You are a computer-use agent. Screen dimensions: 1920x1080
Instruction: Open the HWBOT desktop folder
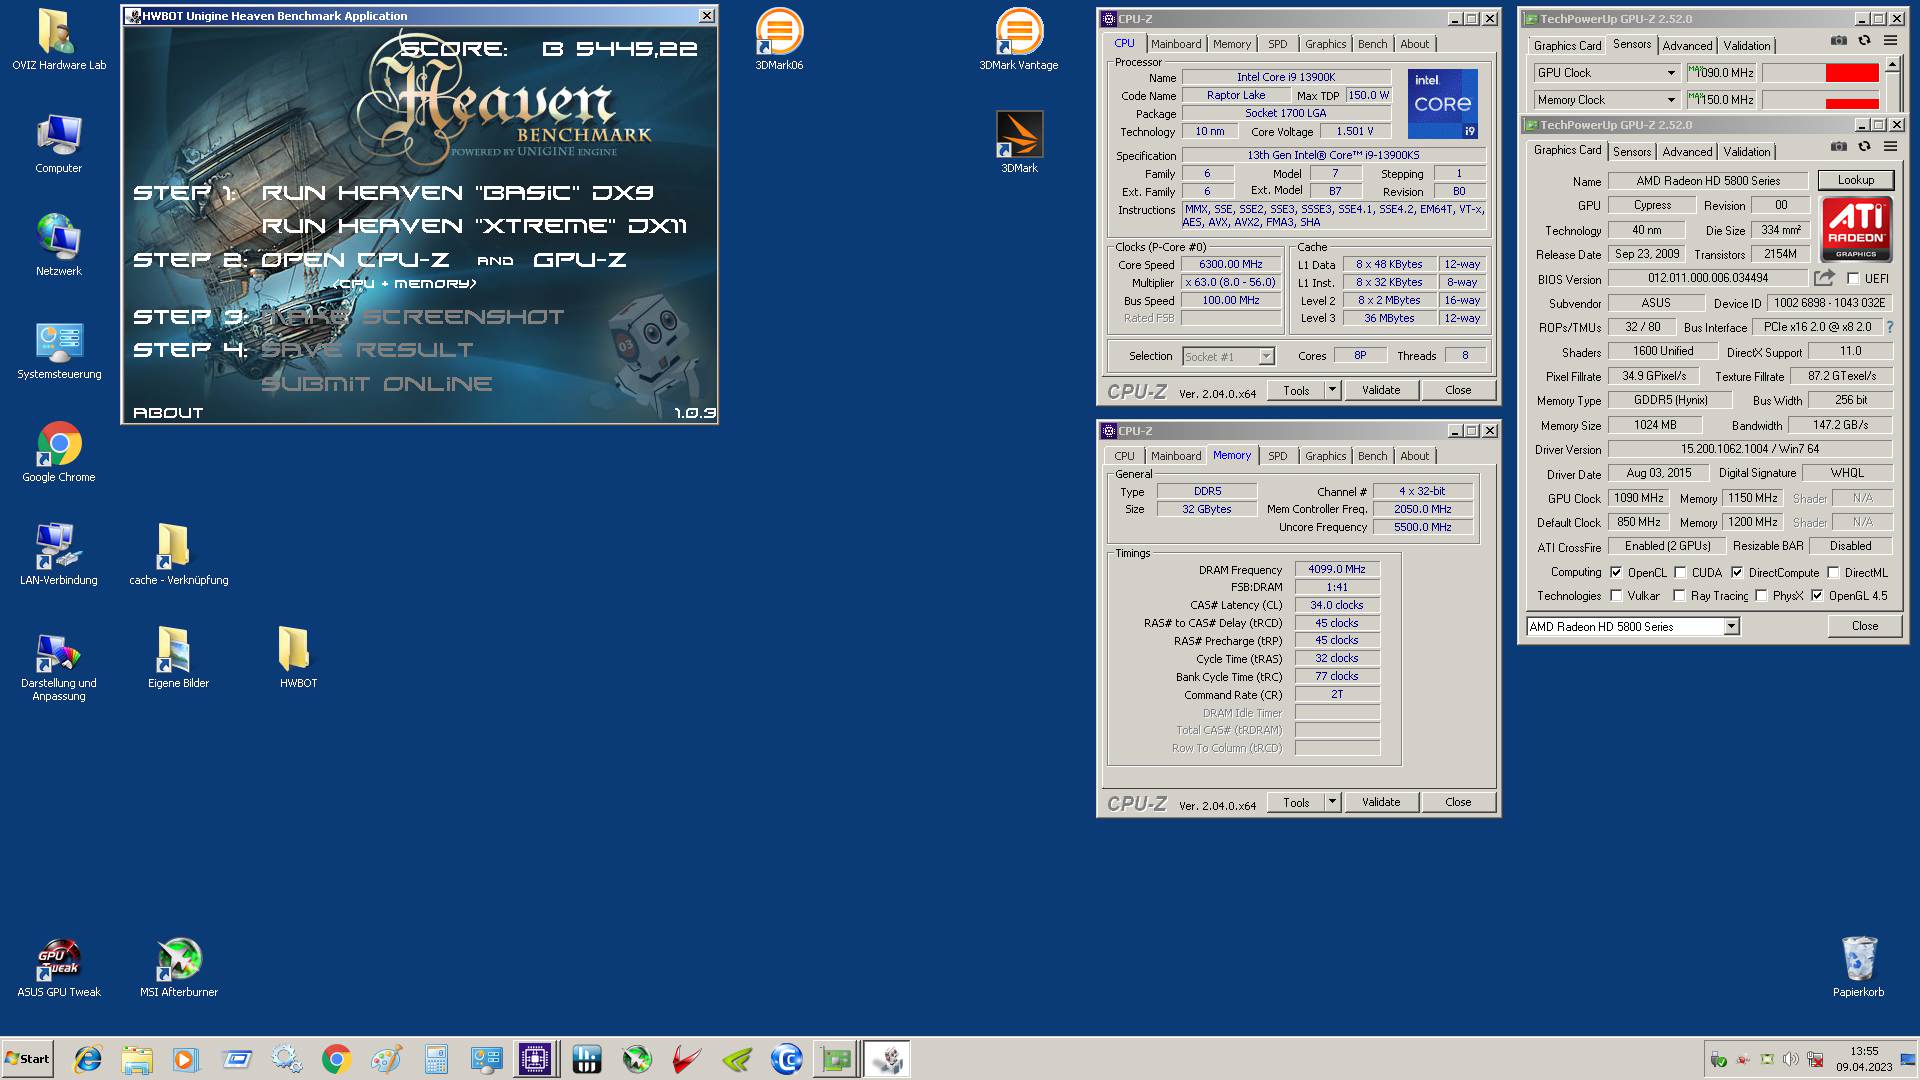[298, 658]
